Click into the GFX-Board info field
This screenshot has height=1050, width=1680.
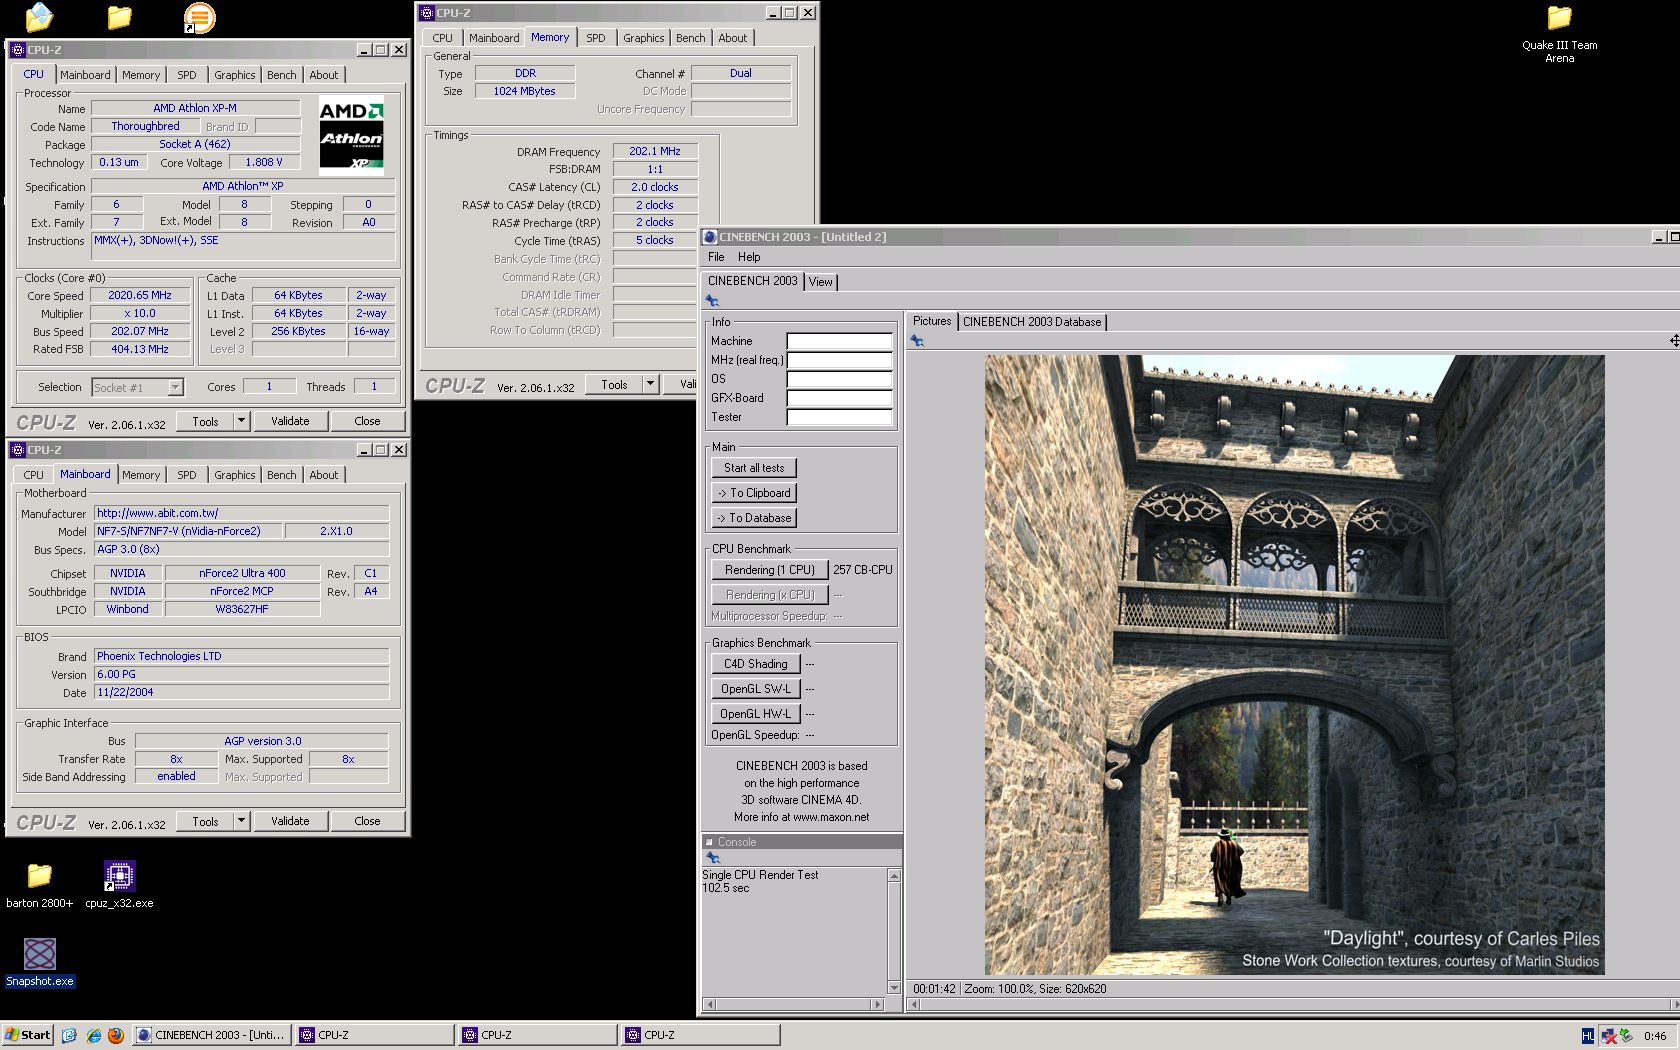pyautogui.click(x=839, y=398)
